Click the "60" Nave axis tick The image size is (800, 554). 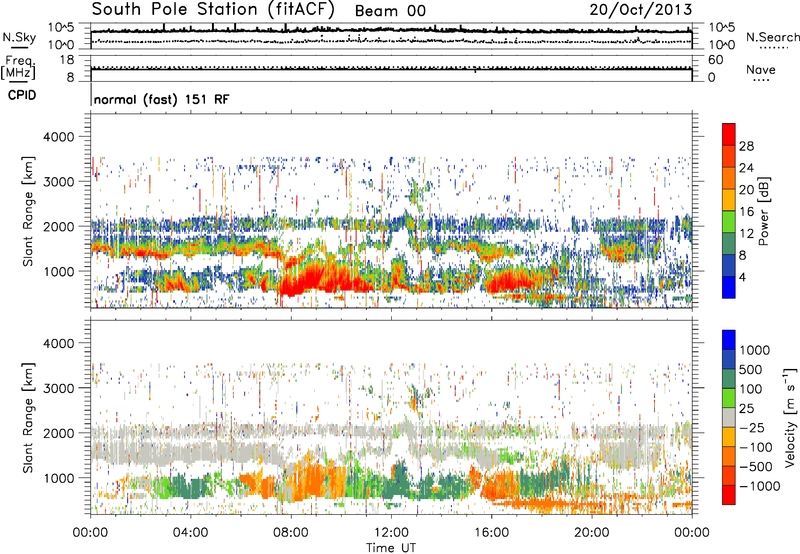pyautogui.click(x=715, y=60)
